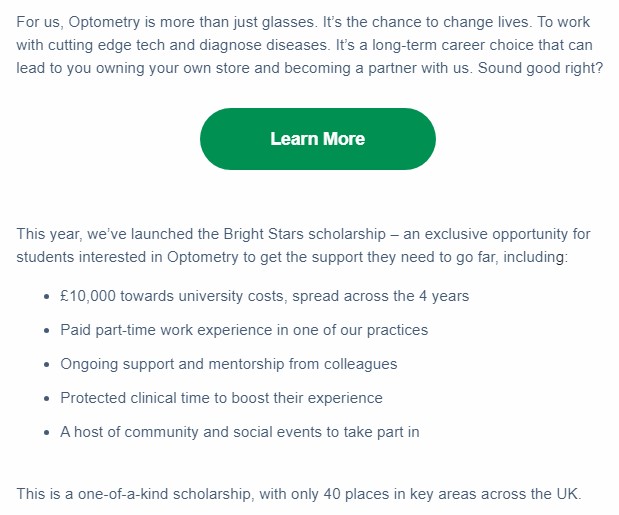The image size is (619, 515).
Task: Click the phrase "diagnose diseases"
Action: click(263, 45)
